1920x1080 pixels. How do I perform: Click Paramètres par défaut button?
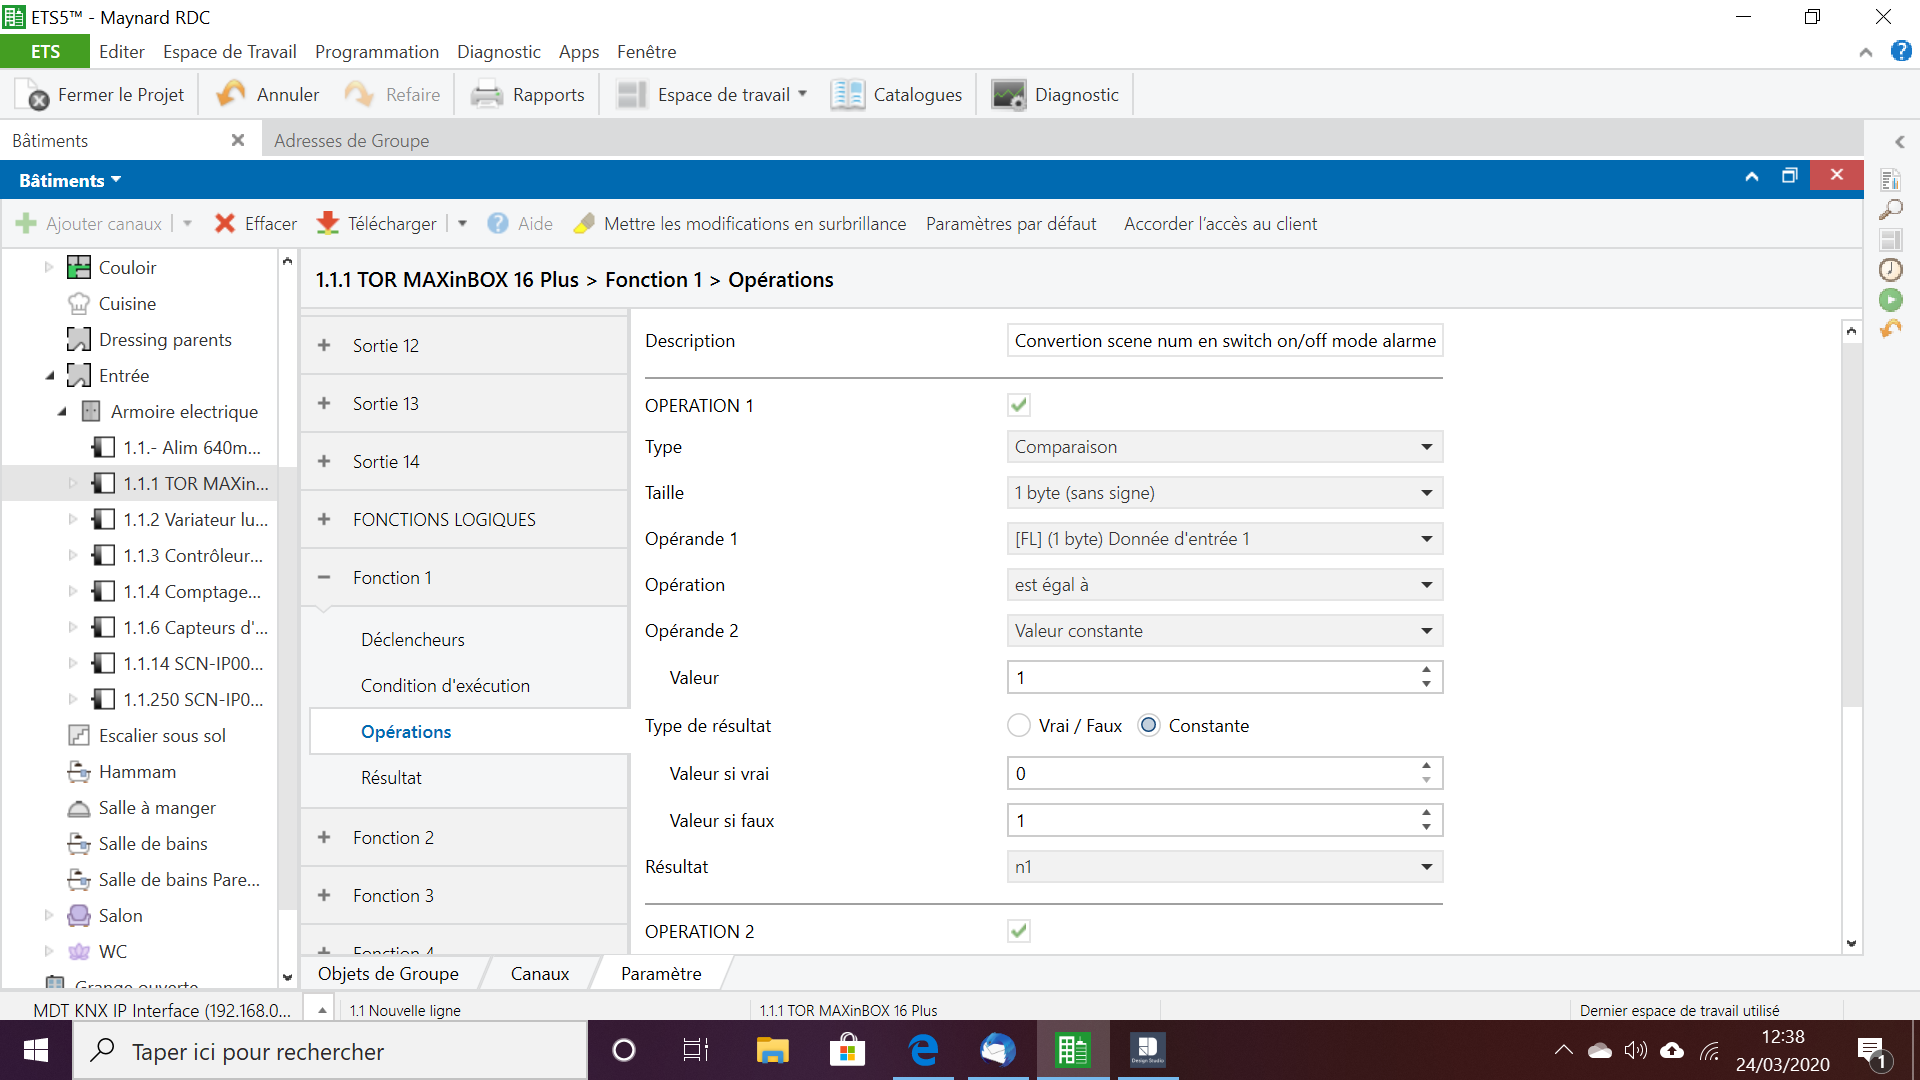tap(1011, 224)
